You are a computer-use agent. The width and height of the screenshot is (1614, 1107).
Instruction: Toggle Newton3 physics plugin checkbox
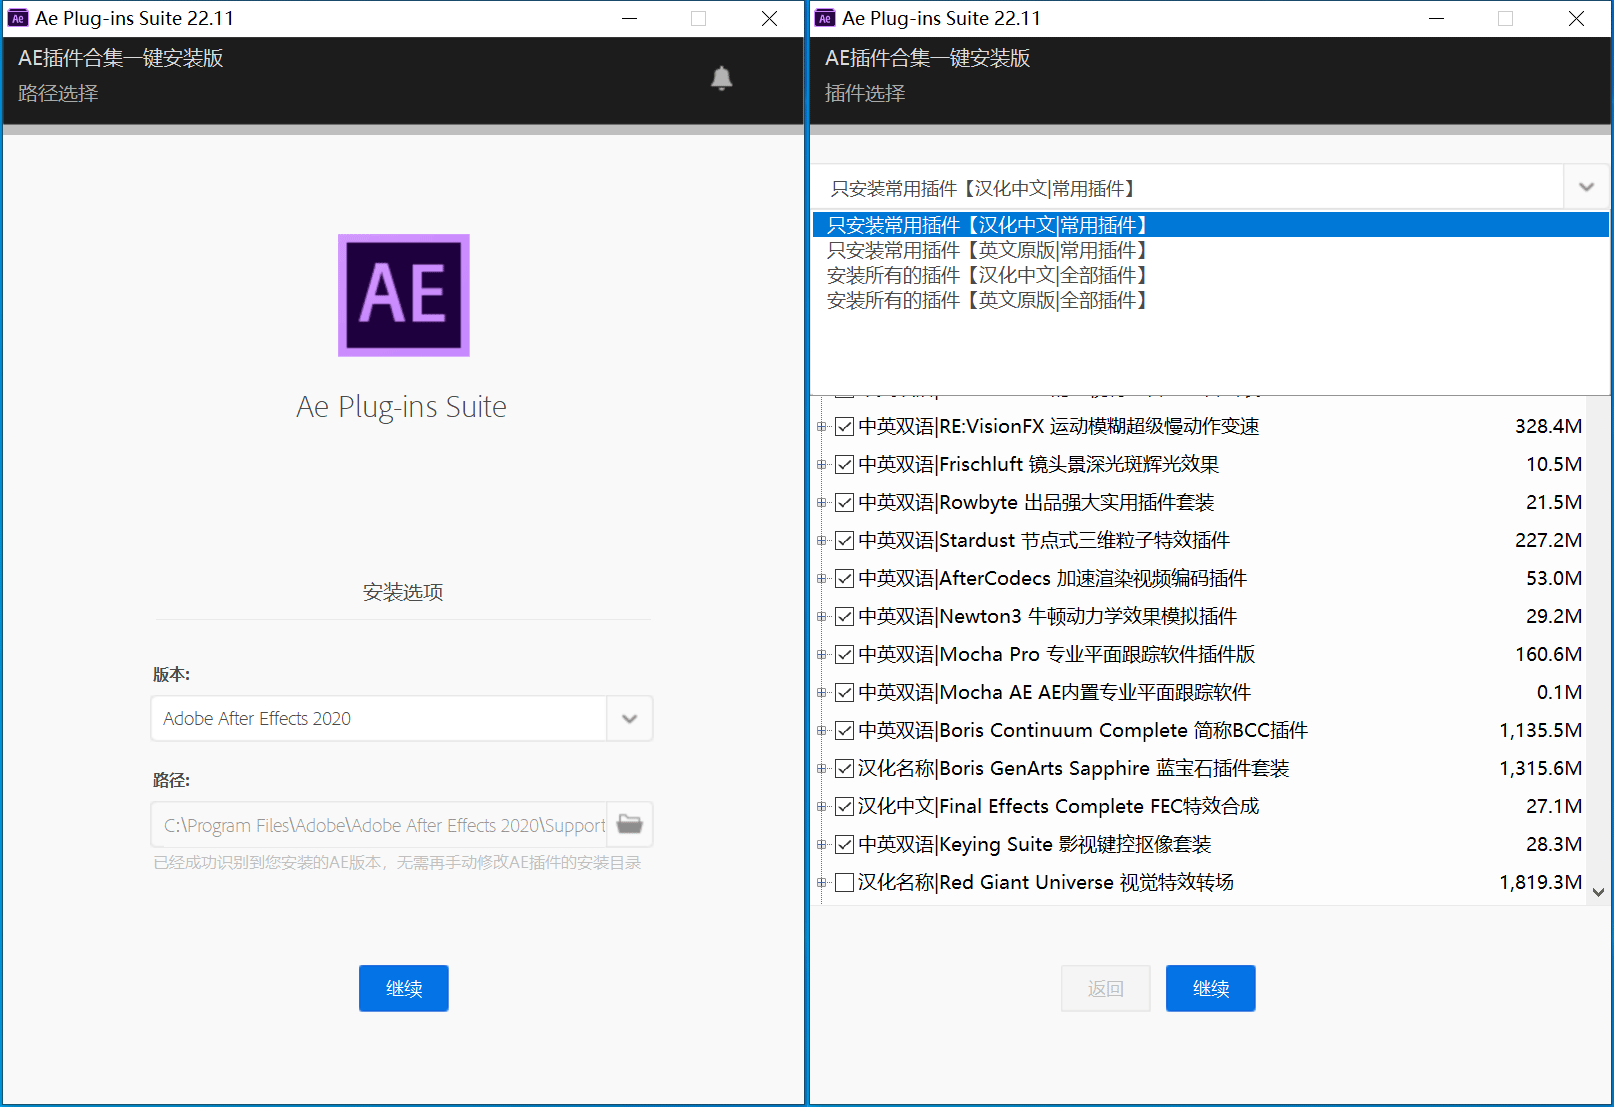(x=844, y=617)
